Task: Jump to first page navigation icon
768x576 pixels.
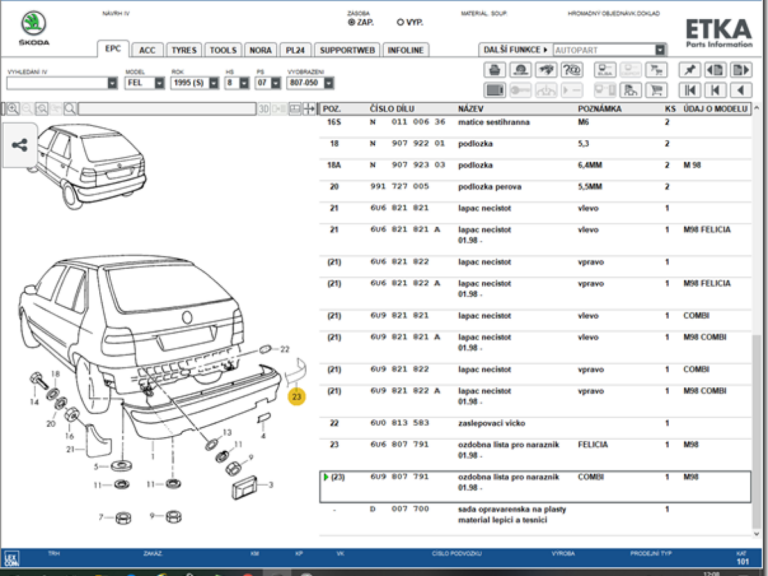Action: [x=689, y=90]
